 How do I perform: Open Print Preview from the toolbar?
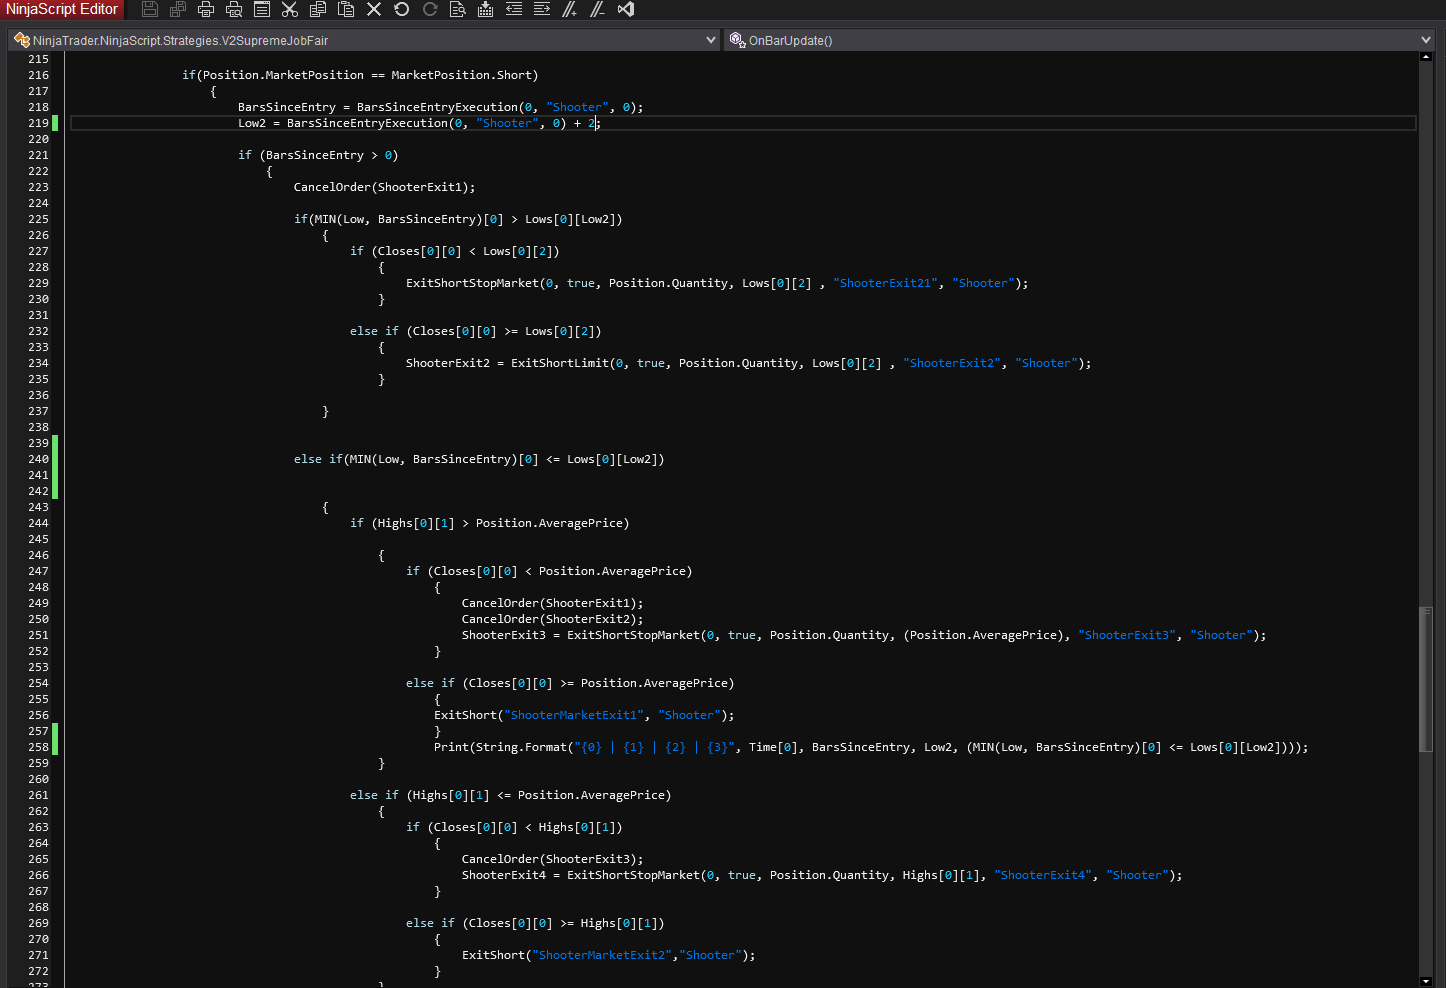point(234,9)
